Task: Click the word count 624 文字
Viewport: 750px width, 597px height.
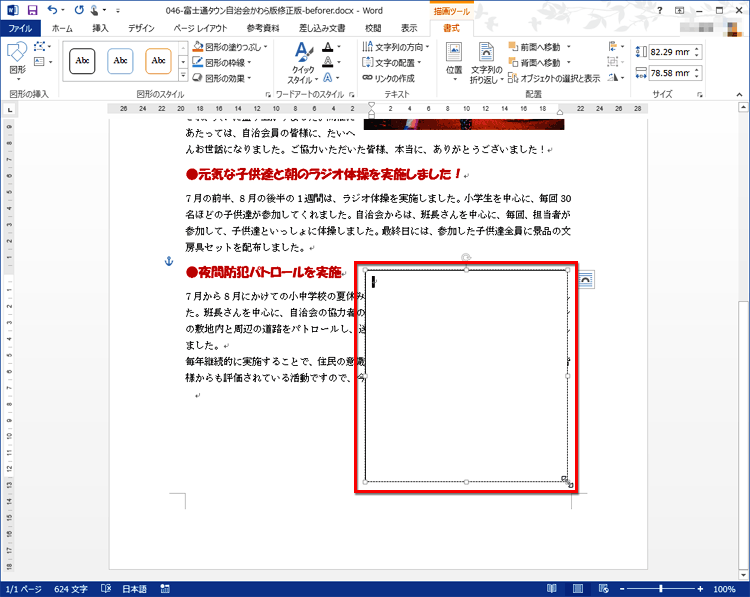Action: tap(71, 589)
